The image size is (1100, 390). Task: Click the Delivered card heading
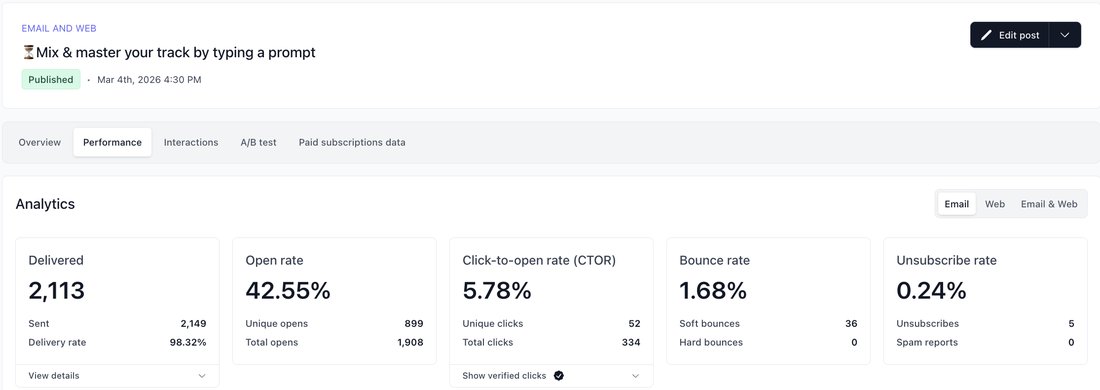[x=56, y=260]
